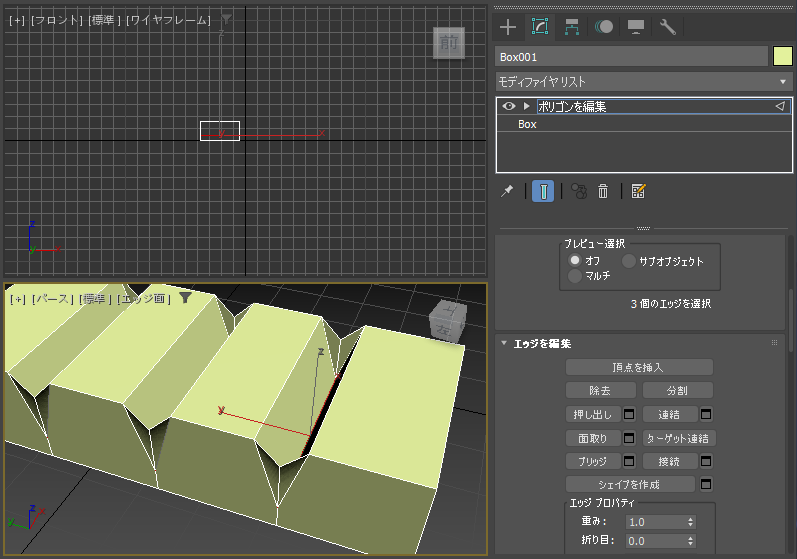Click the 除去 button

(600, 390)
